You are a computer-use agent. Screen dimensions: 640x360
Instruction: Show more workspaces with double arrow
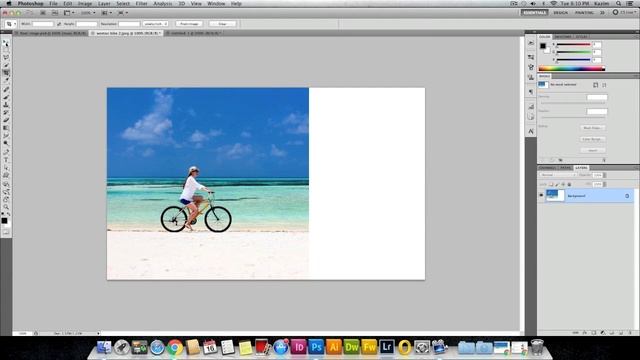(602, 13)
